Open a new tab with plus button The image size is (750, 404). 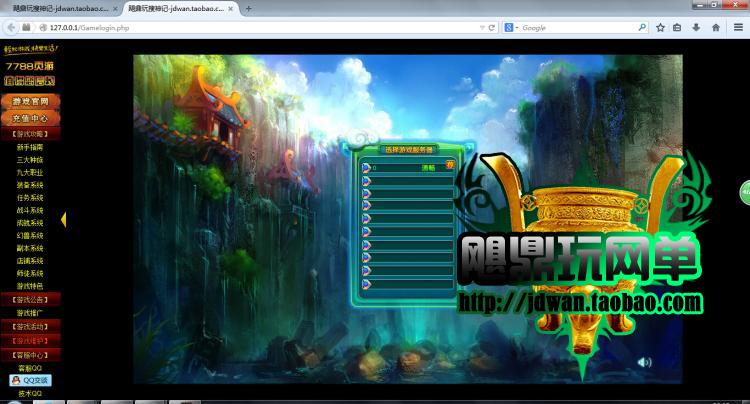coord(248,8)
